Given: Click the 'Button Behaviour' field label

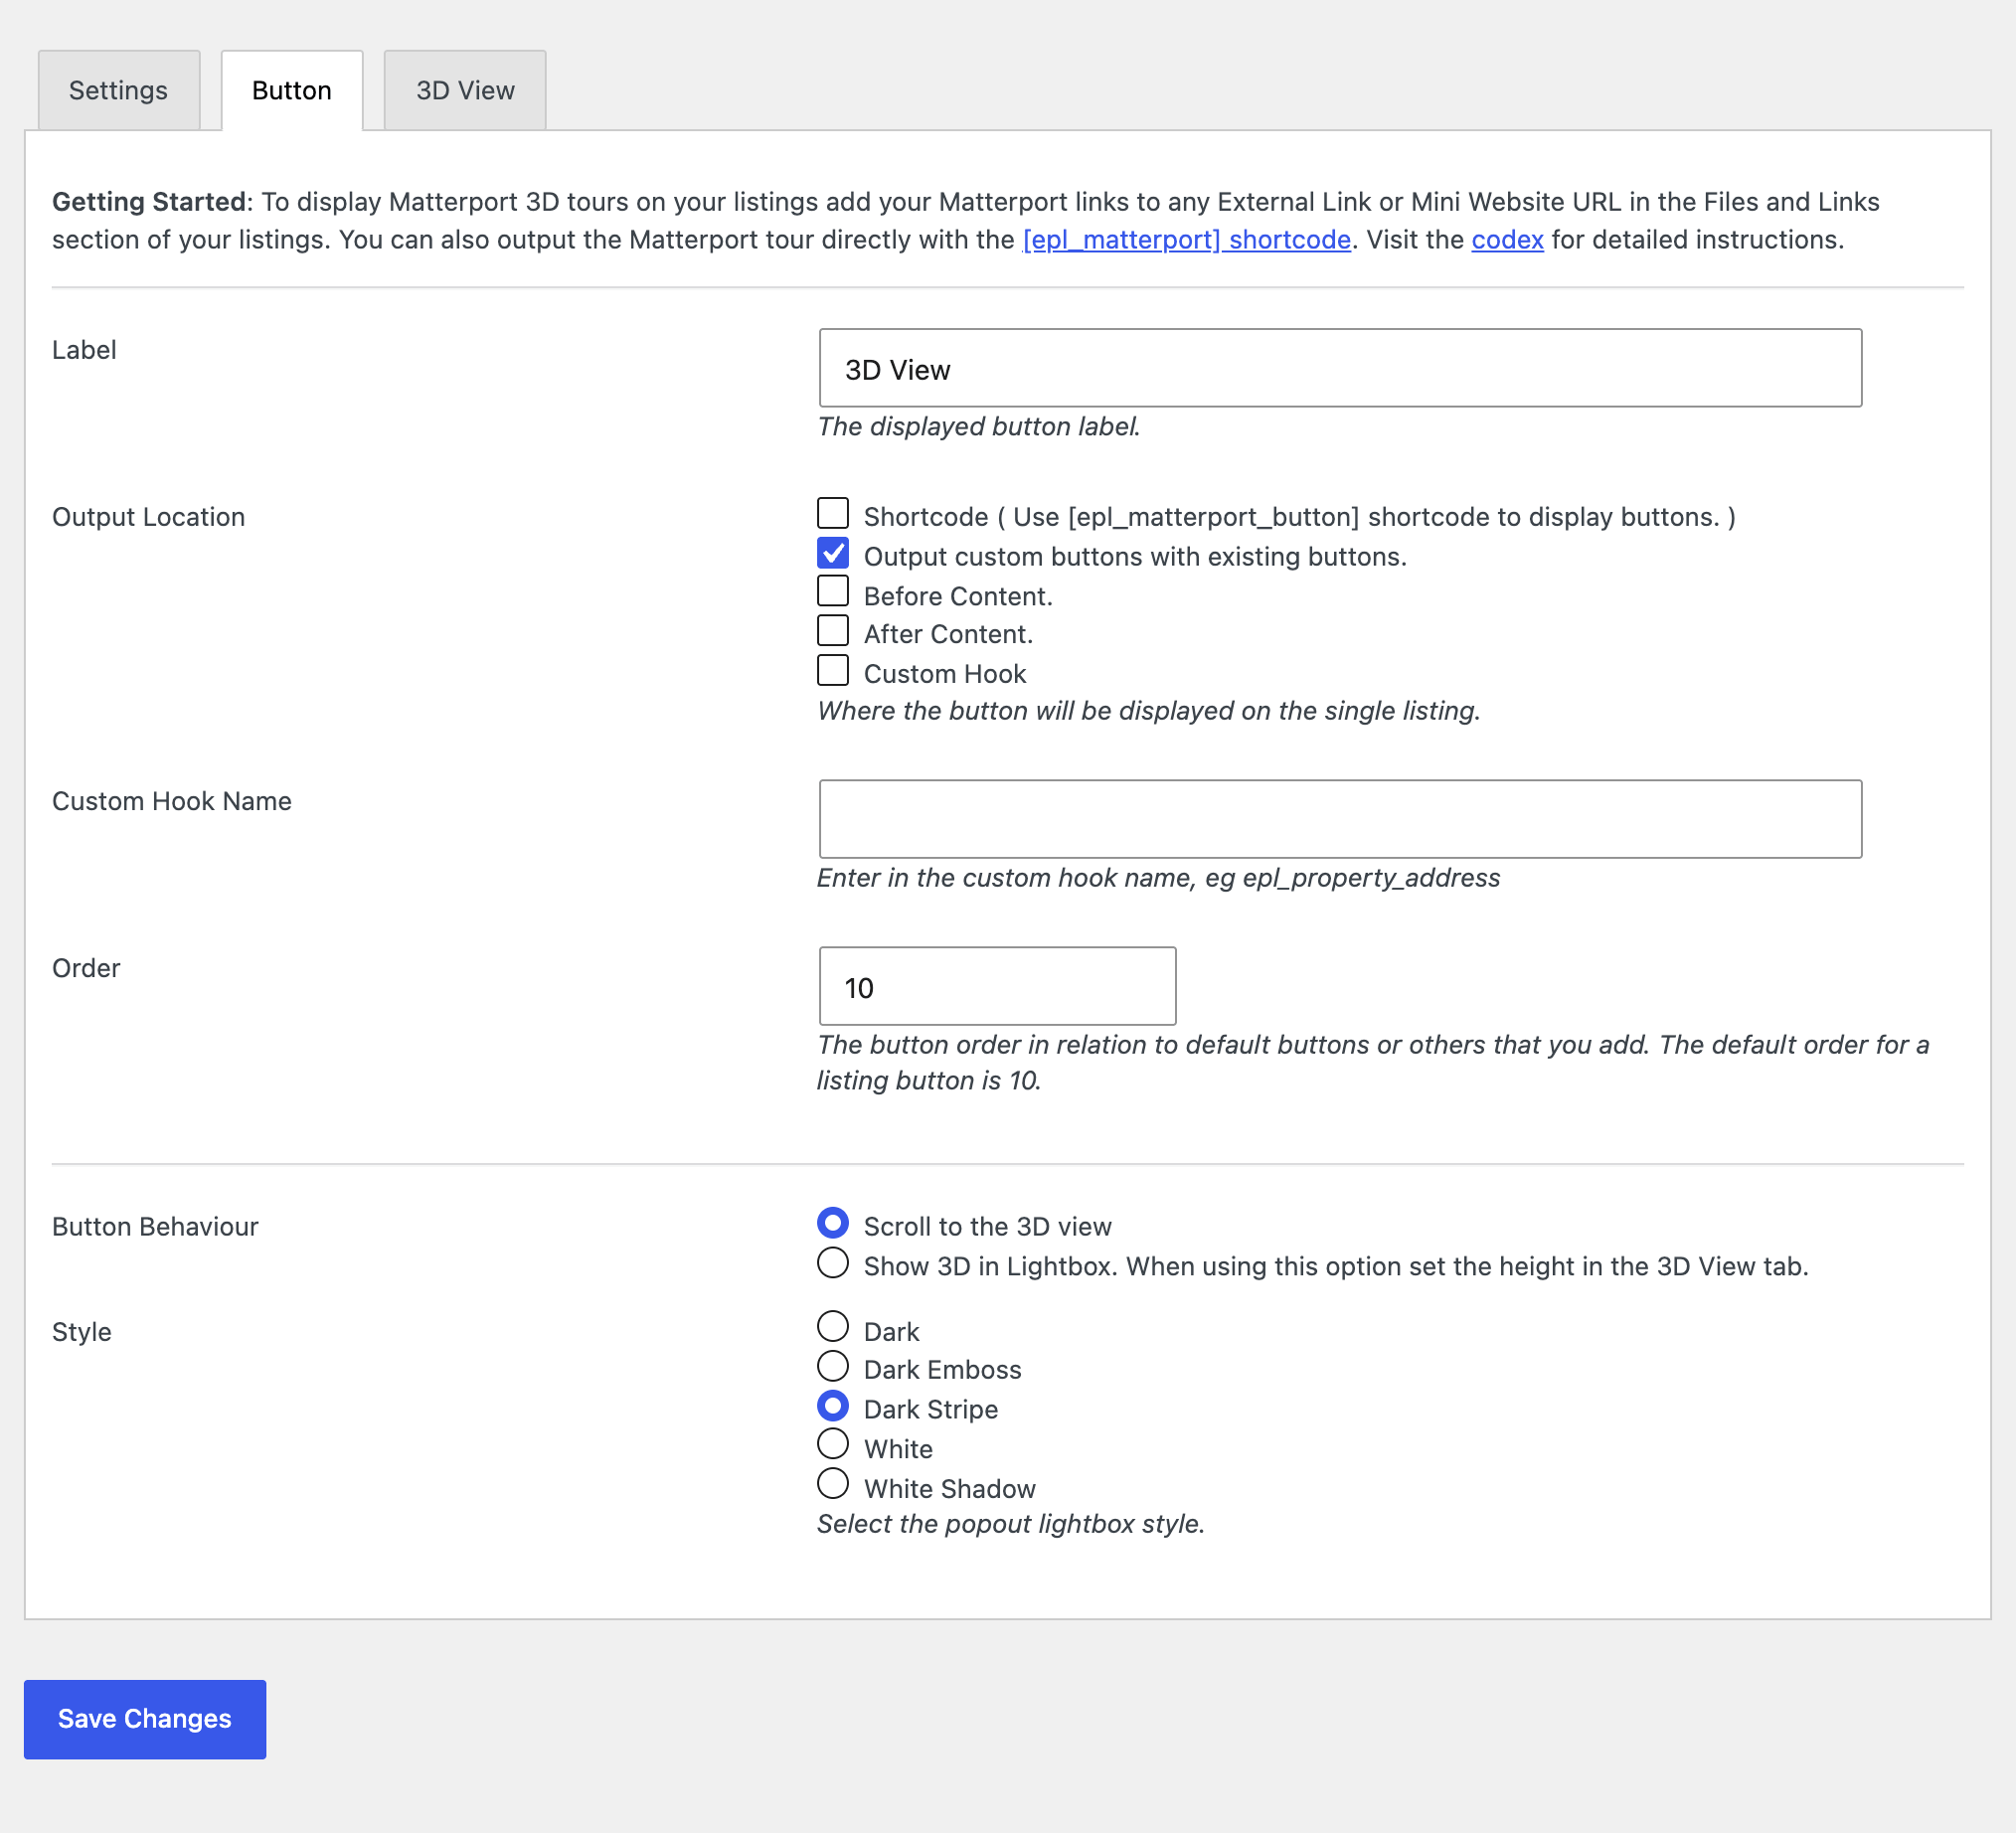Looking at the screenshot, I should pyautogui.click(x=155, y=1227).
